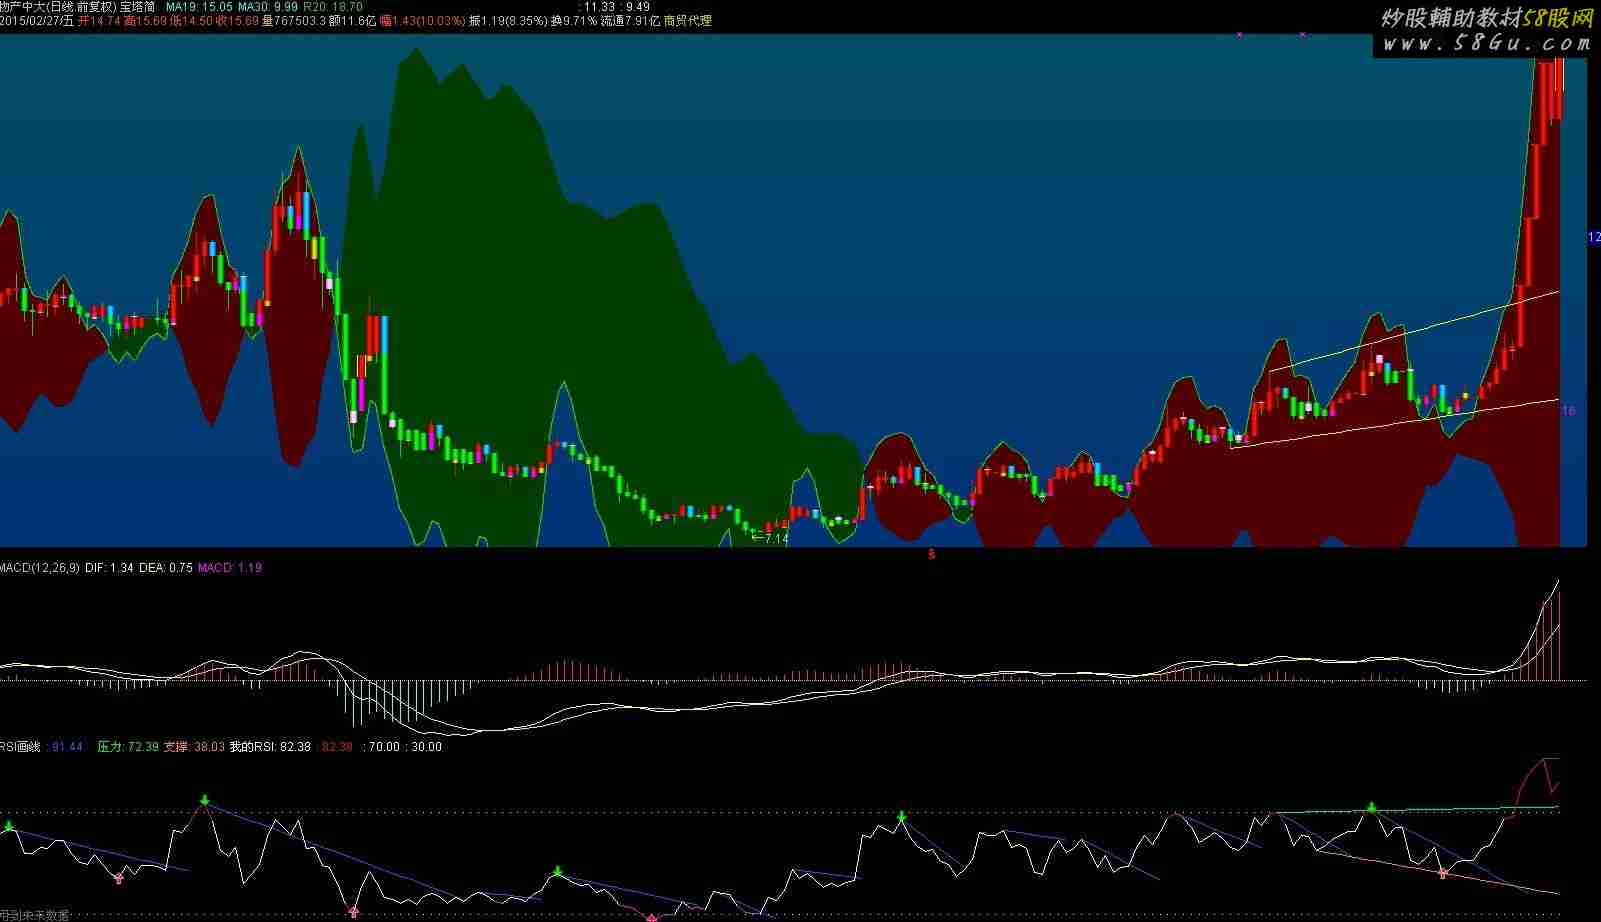Click the open price 开14.74
Screen dimensions: 1601x922
(99, 20)
